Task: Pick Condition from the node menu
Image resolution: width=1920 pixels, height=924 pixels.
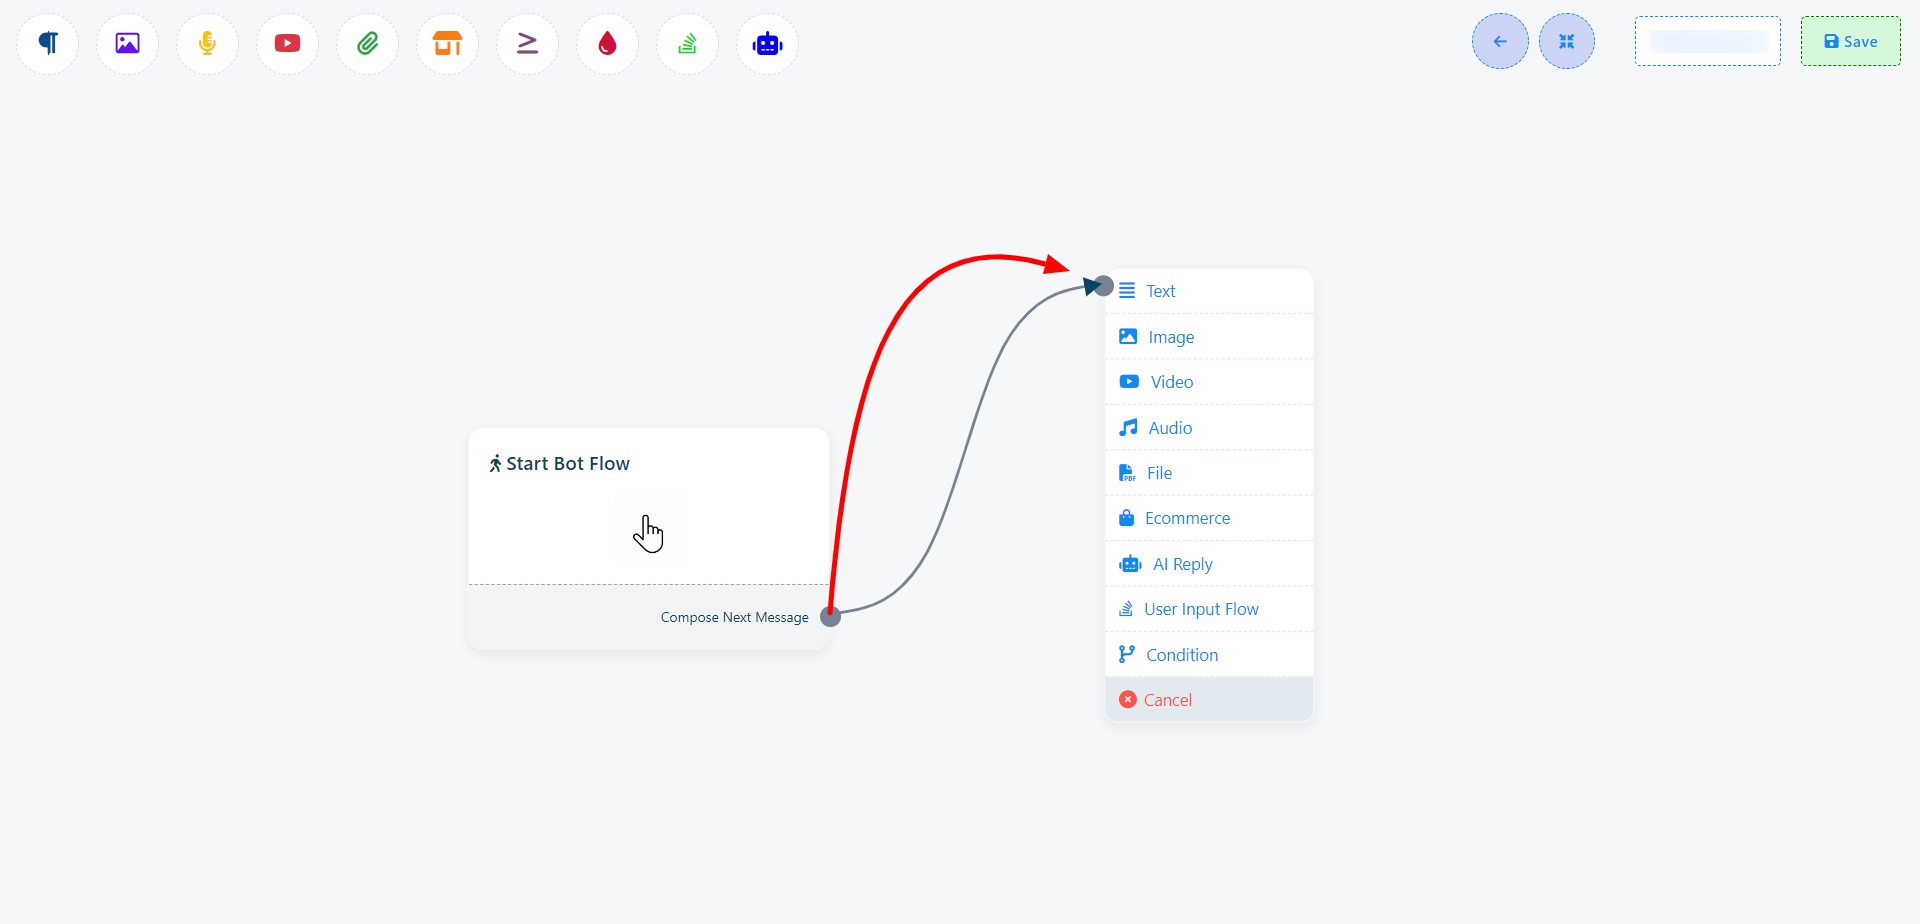Action: point(1181,655)
